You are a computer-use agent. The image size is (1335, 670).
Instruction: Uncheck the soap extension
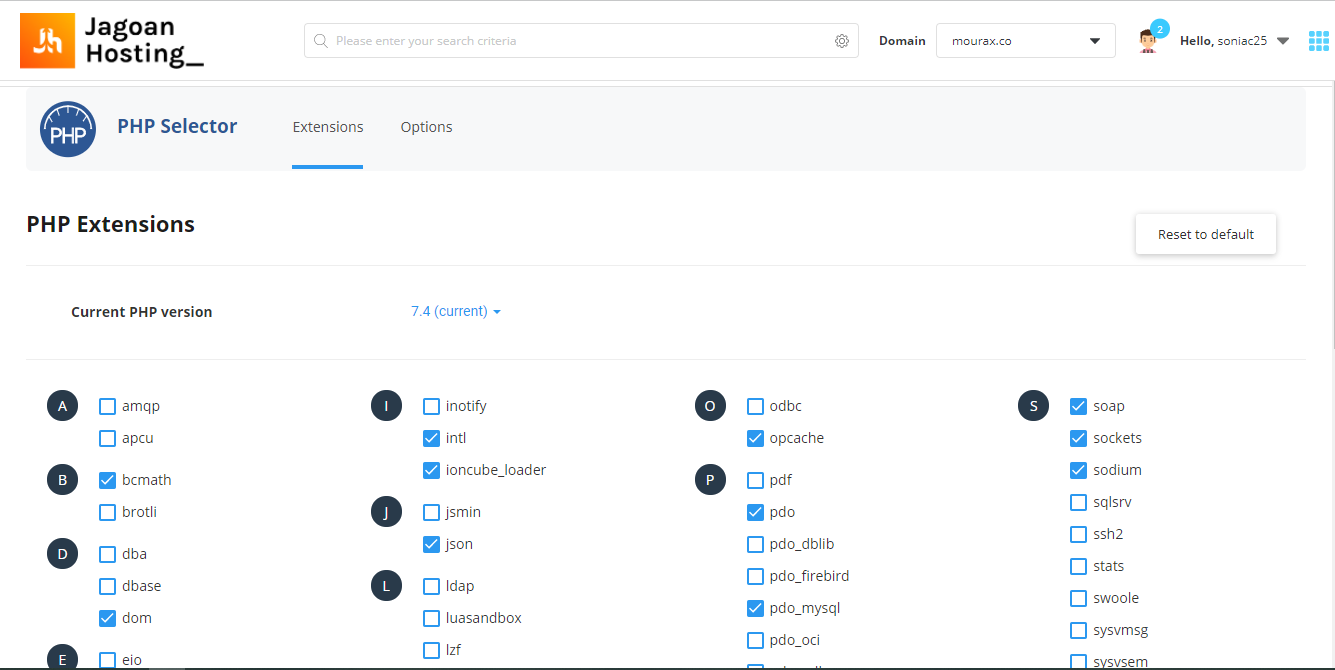1078,406
